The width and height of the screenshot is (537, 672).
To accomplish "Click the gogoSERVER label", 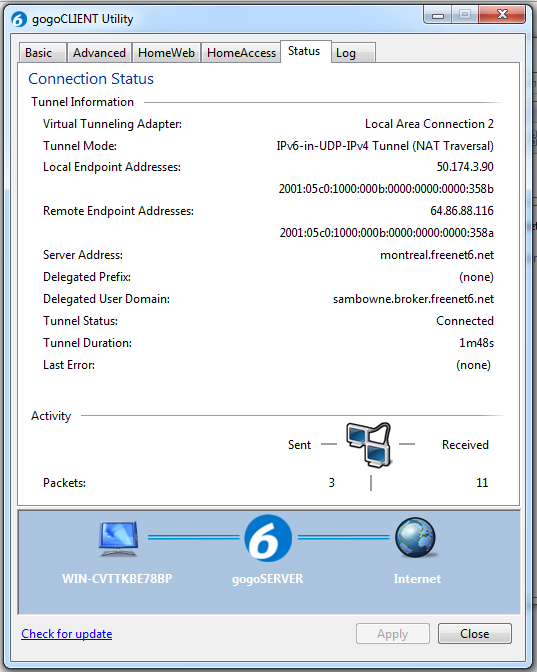I will [267, 579].
